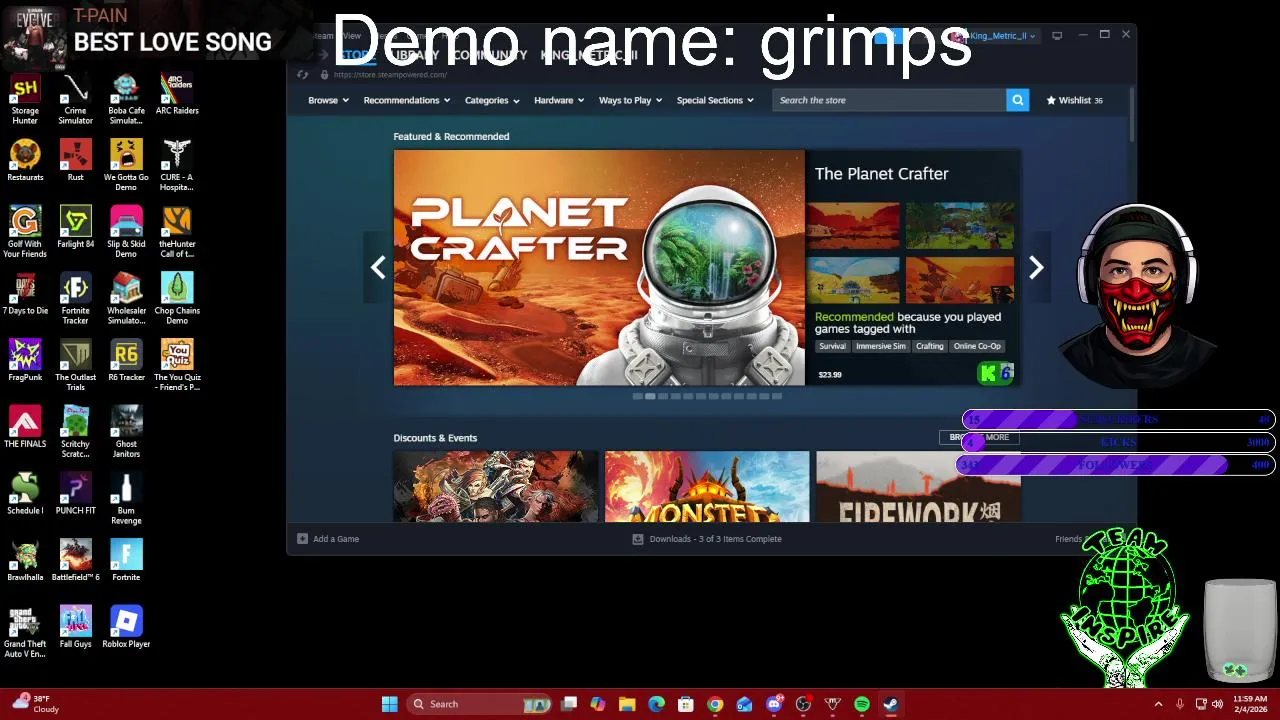Screen dimensions: 1280x720
Task: Select the Brawlhalla desktop icon
Action: pyautogui.click(x=25, y=560)
